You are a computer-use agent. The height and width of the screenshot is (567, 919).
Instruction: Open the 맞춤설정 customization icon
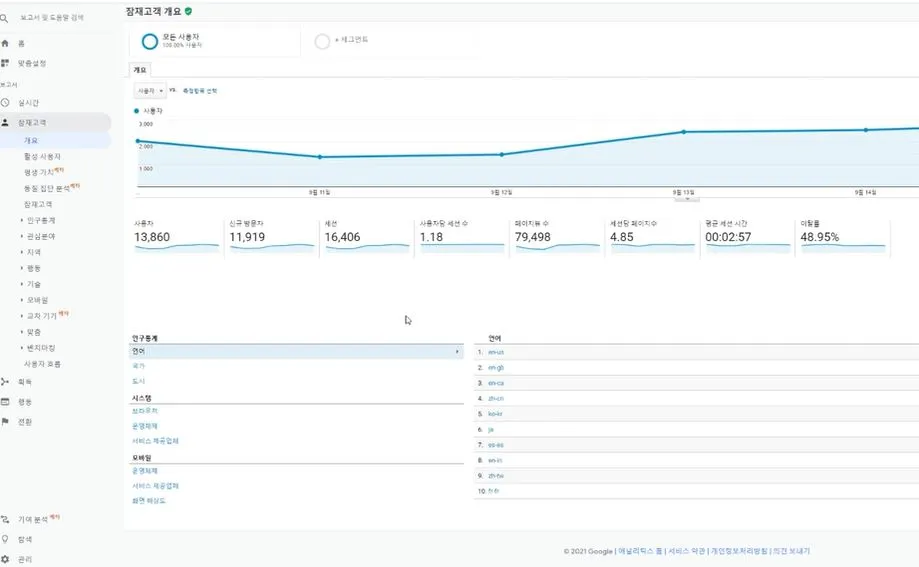click(5, 63)
